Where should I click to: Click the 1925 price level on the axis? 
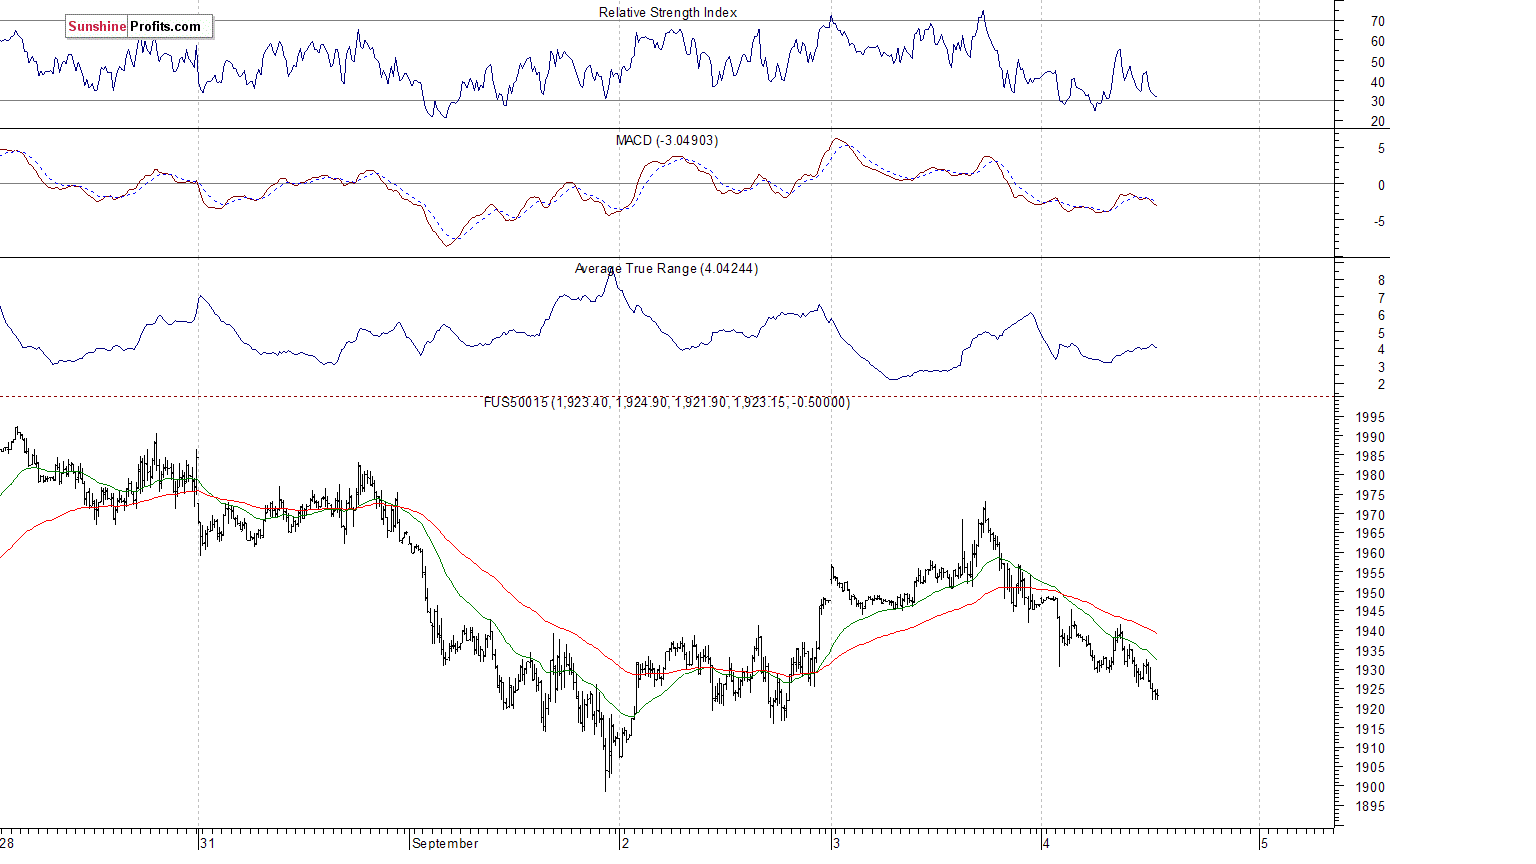(1370, 689)
